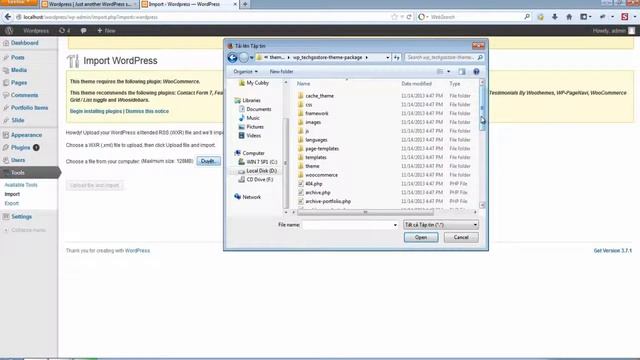
Task: Click New folder in file dialog
Action: 281,71
